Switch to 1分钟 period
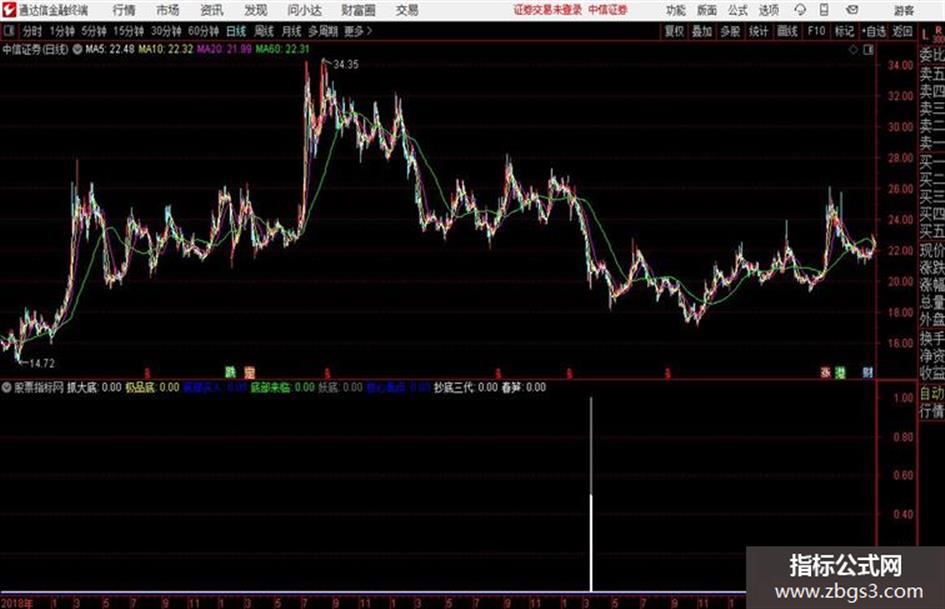 click(x=62, y=31)
